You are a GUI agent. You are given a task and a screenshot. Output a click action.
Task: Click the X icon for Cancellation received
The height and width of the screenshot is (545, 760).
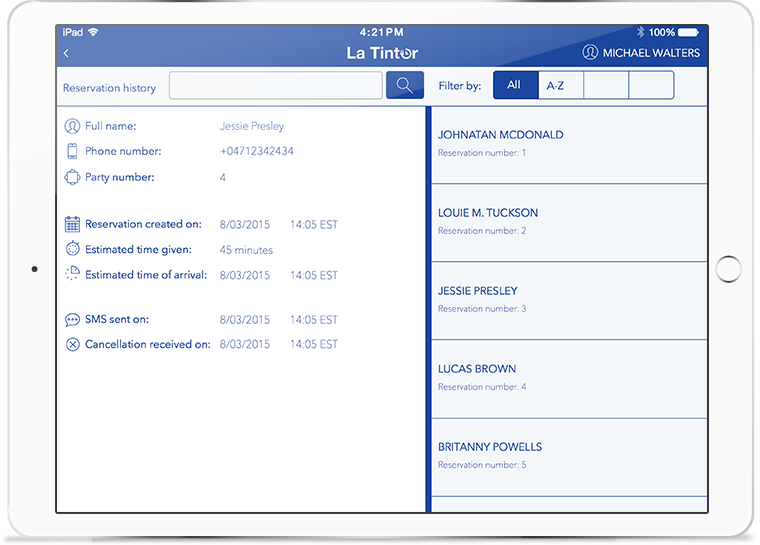pos(72,345)
